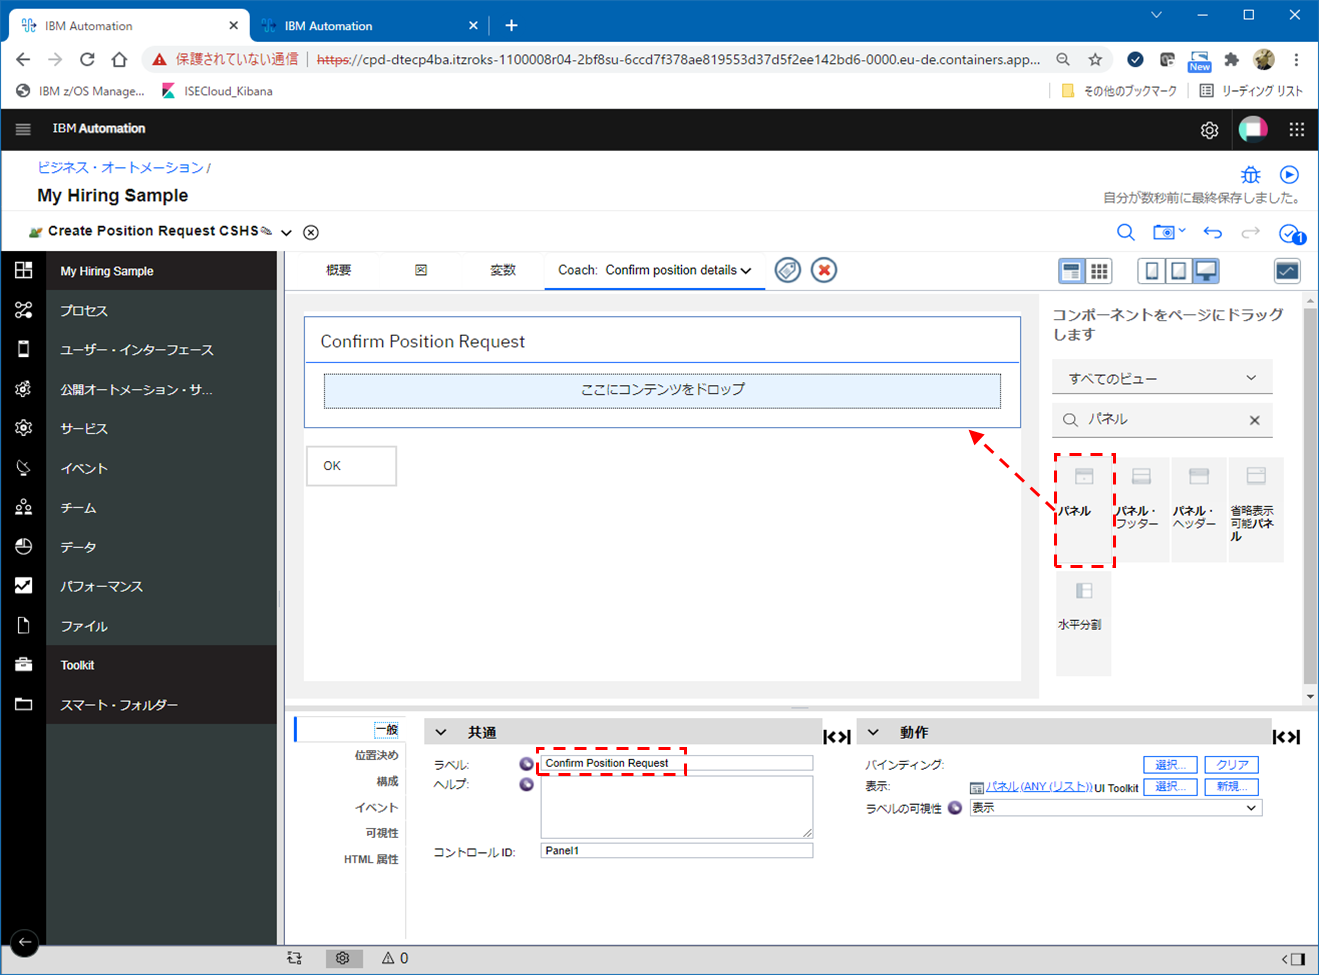
Task: Open the validation checkmark icon with badge 1
Action: tap(1291, 233)
